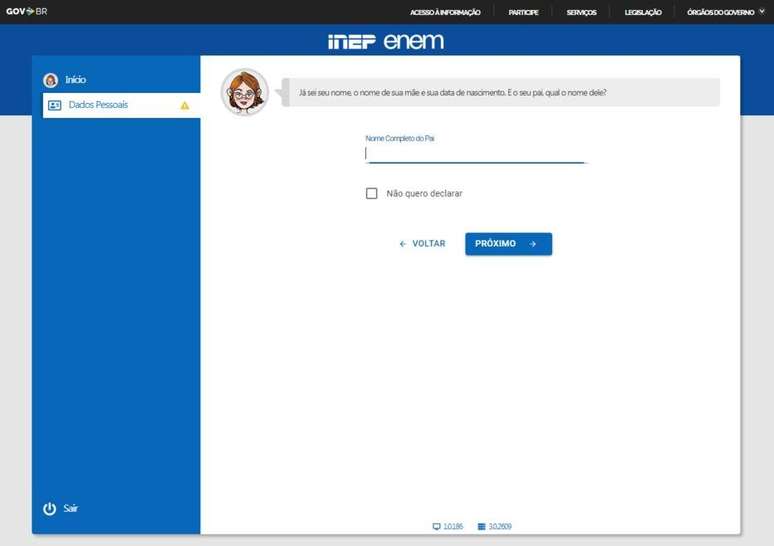Click the Início avatar icon in sidebar
The width and height of the screenshot is (774, 546).
[50, 80]
